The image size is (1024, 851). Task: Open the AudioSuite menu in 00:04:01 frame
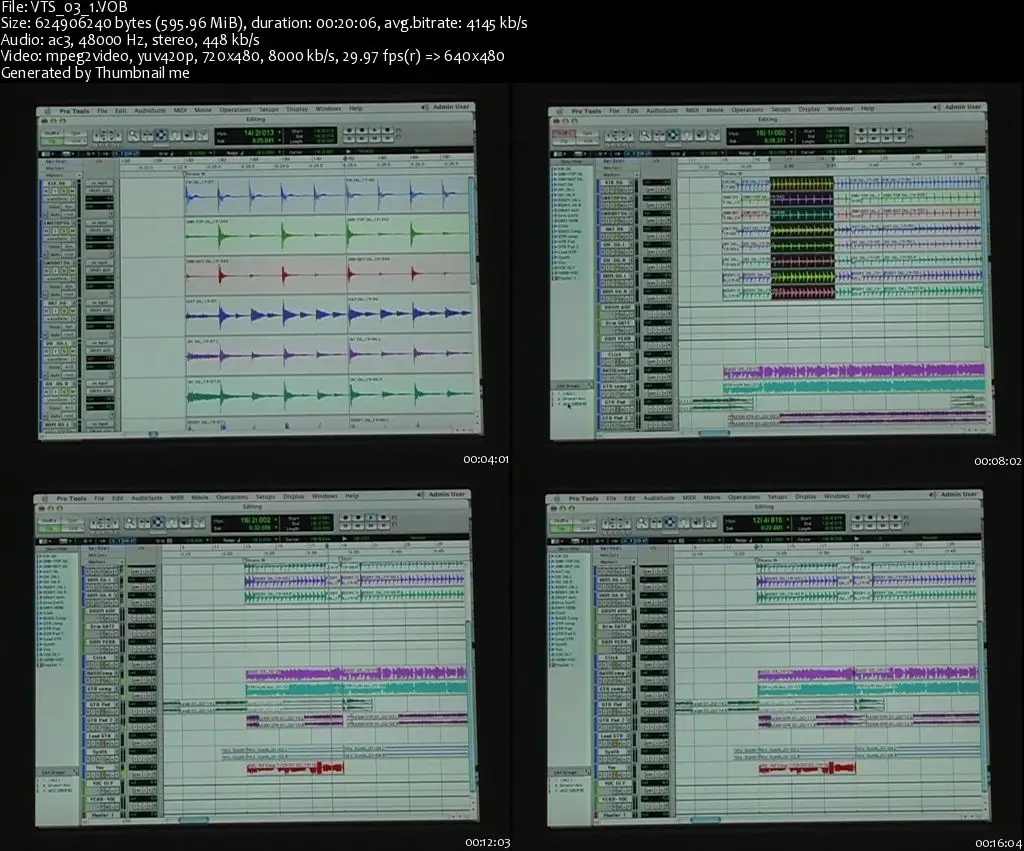pos(150,110)
